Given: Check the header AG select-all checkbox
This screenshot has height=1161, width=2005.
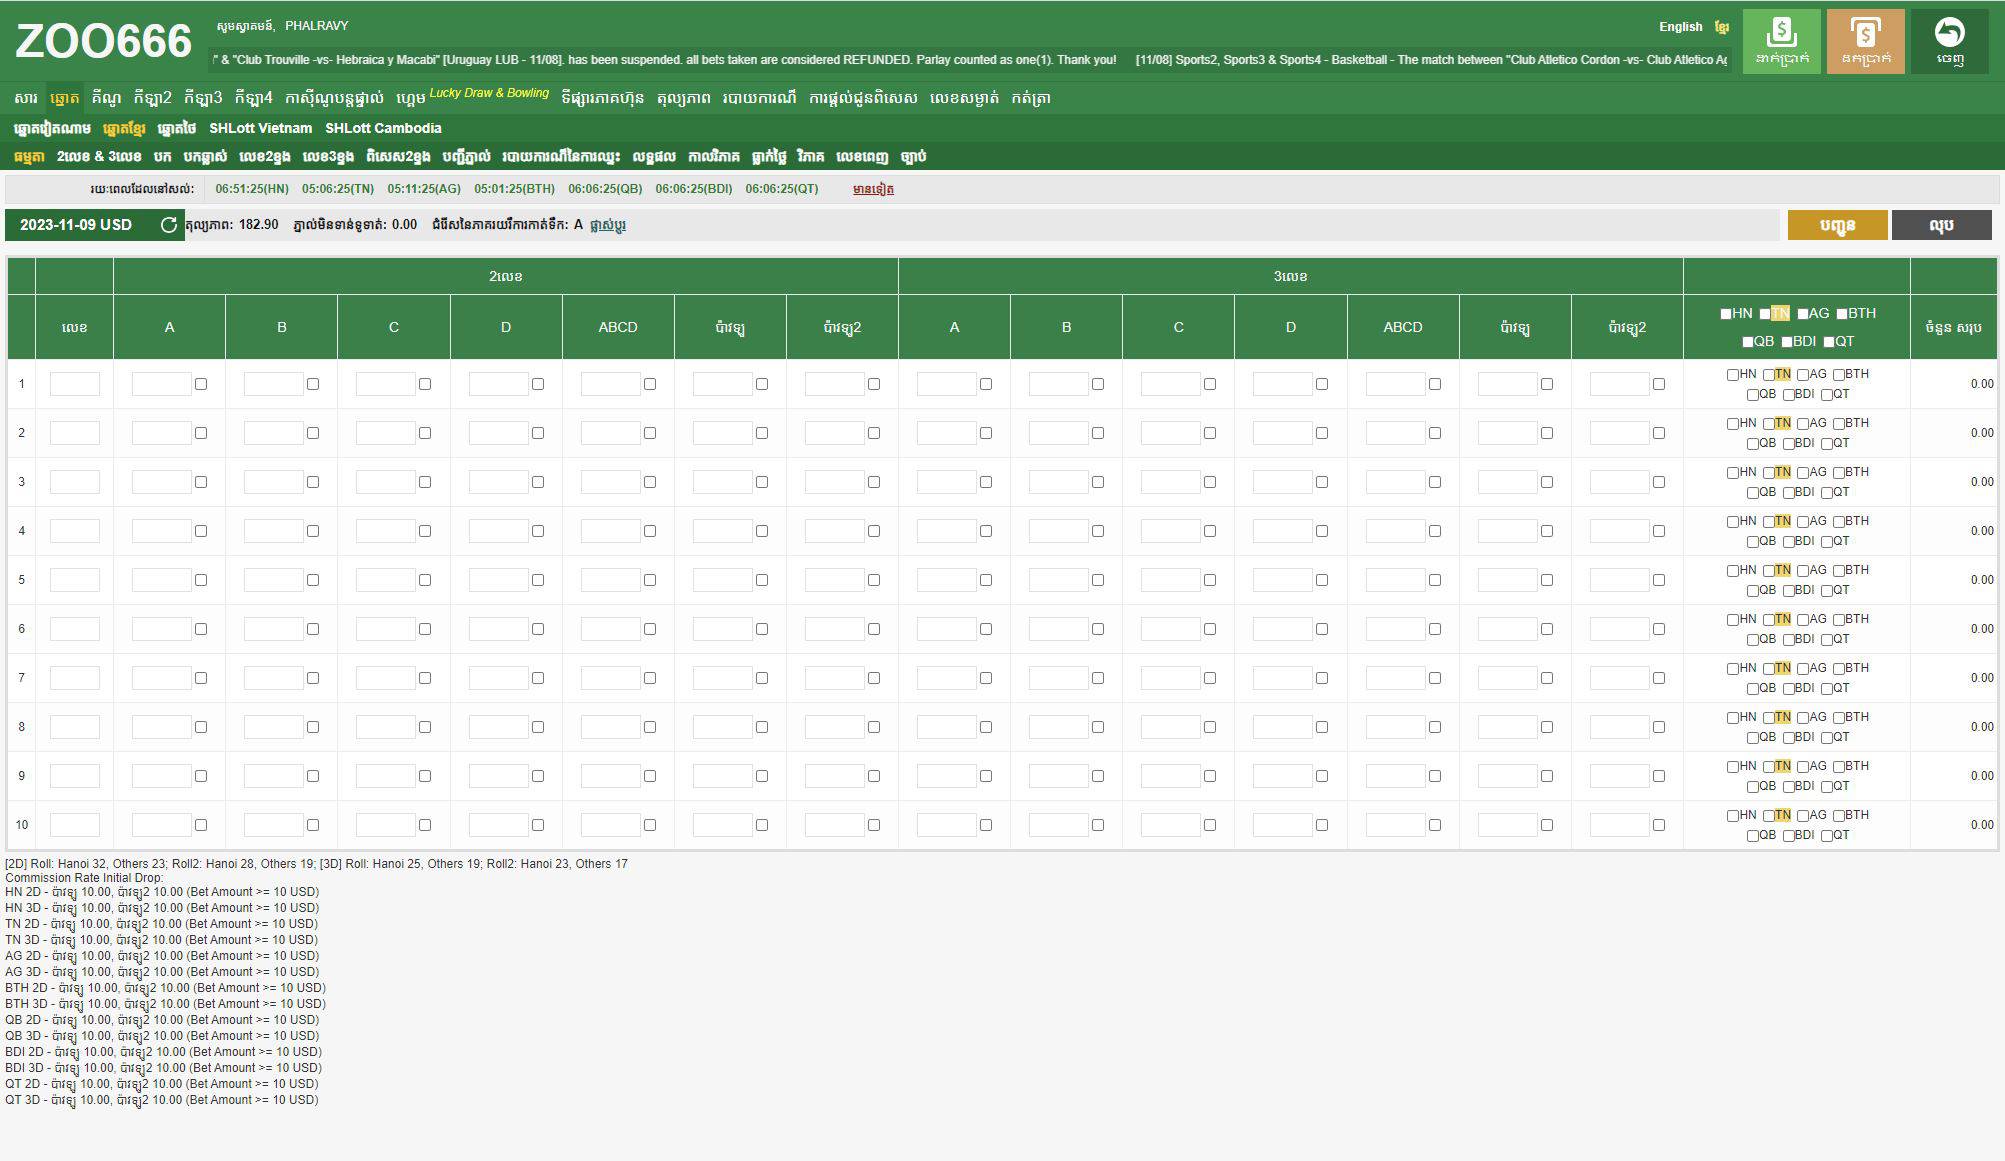Looking at the screenshot, I should [1803, 314].
